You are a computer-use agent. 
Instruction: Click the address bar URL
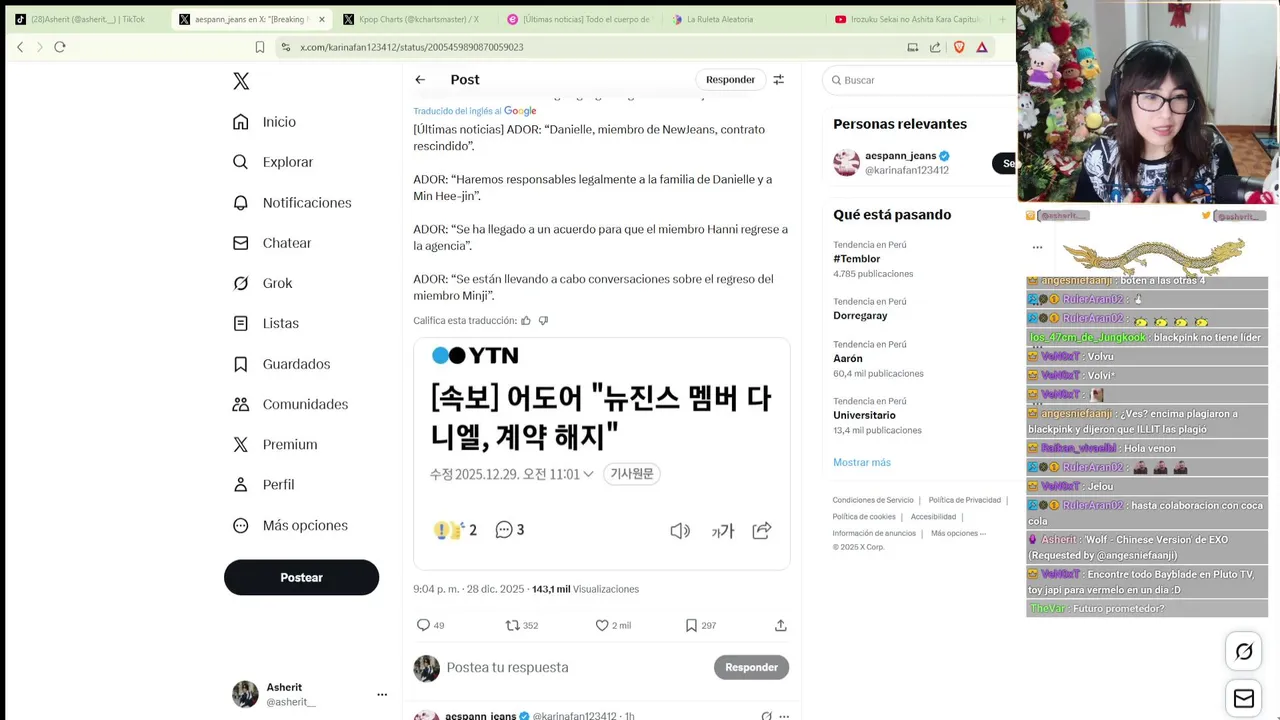click(x=412, y=47)
